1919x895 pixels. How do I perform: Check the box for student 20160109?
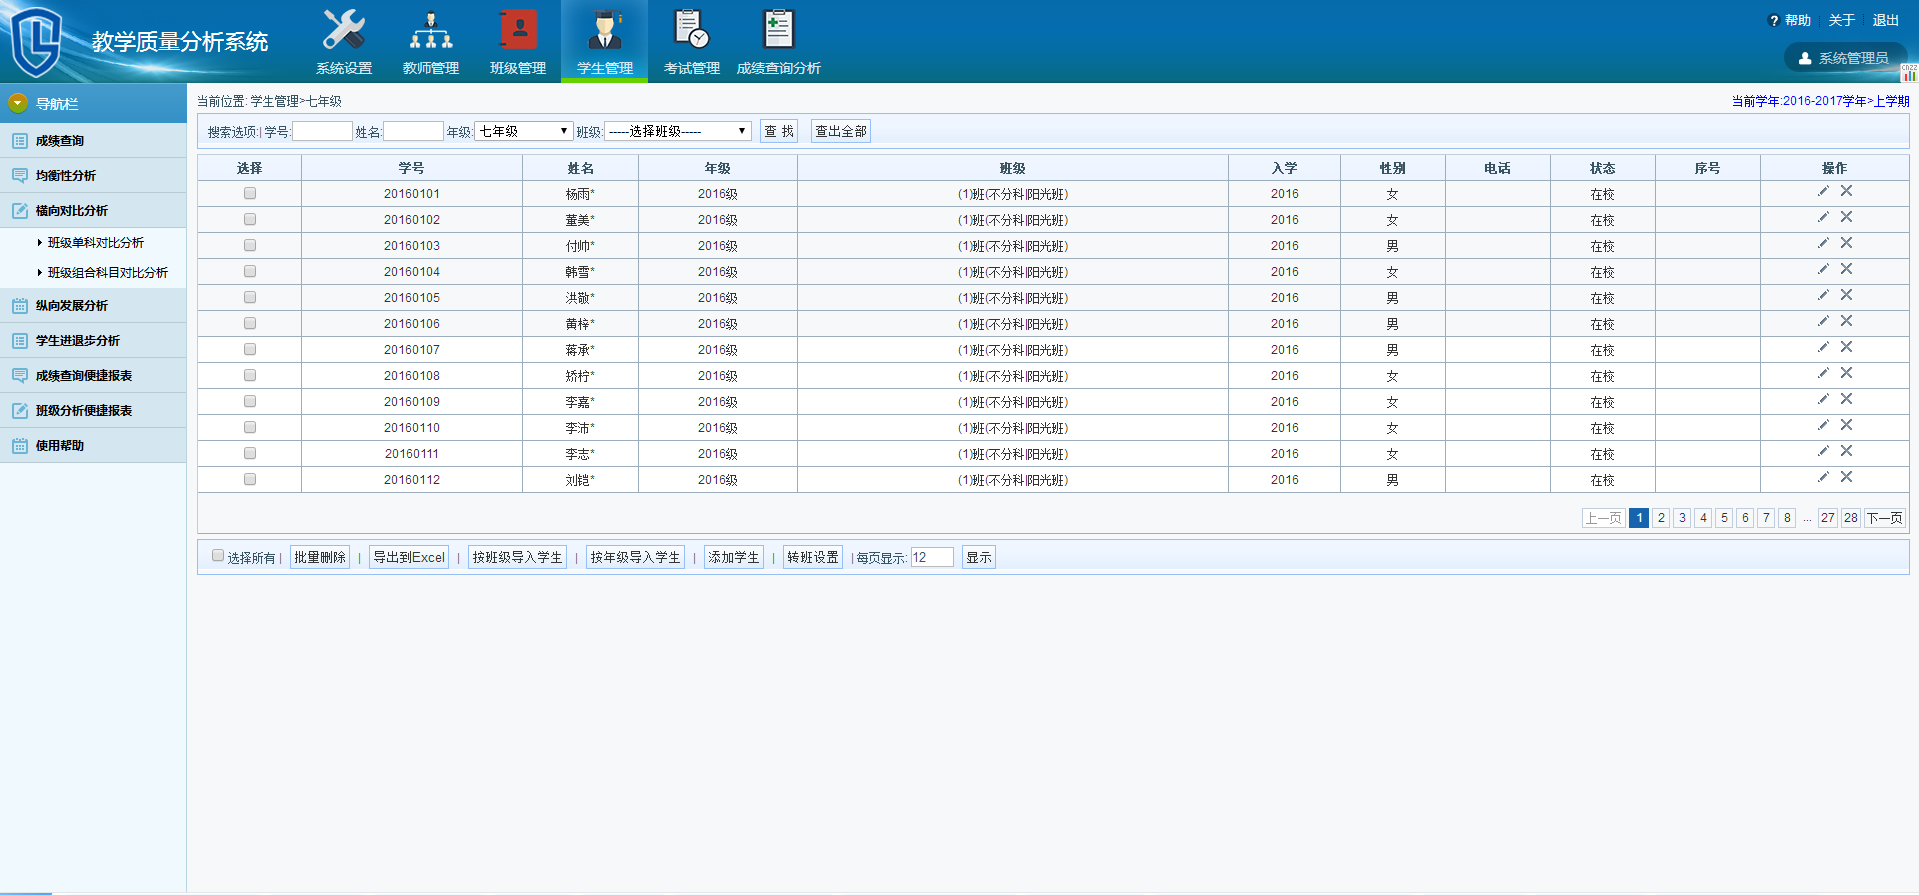pyautogui.click(x=250, y=401)
